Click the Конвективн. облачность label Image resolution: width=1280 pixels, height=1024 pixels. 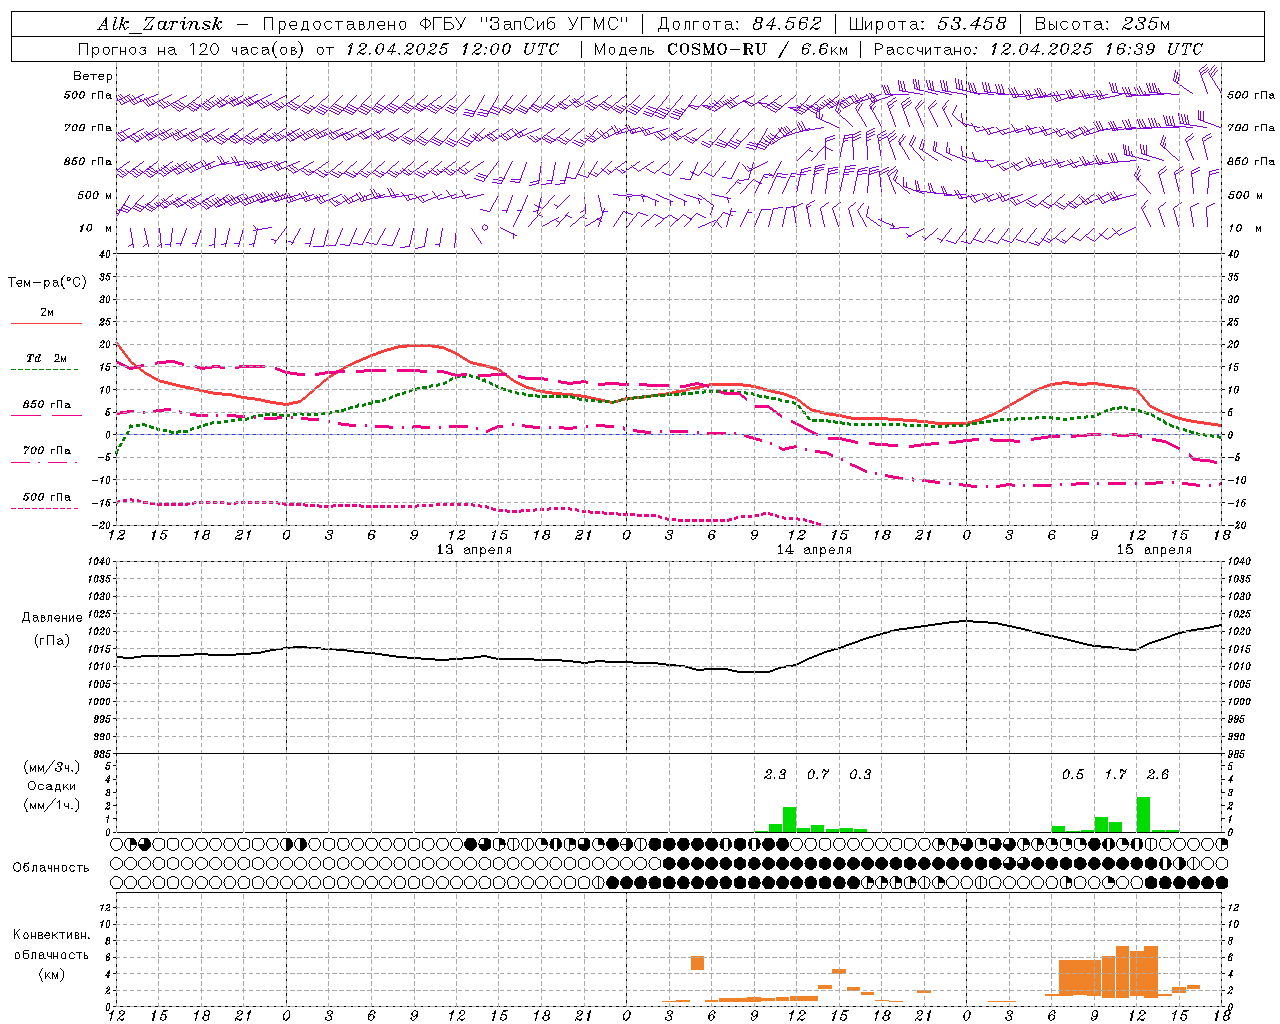coord(51,945)
